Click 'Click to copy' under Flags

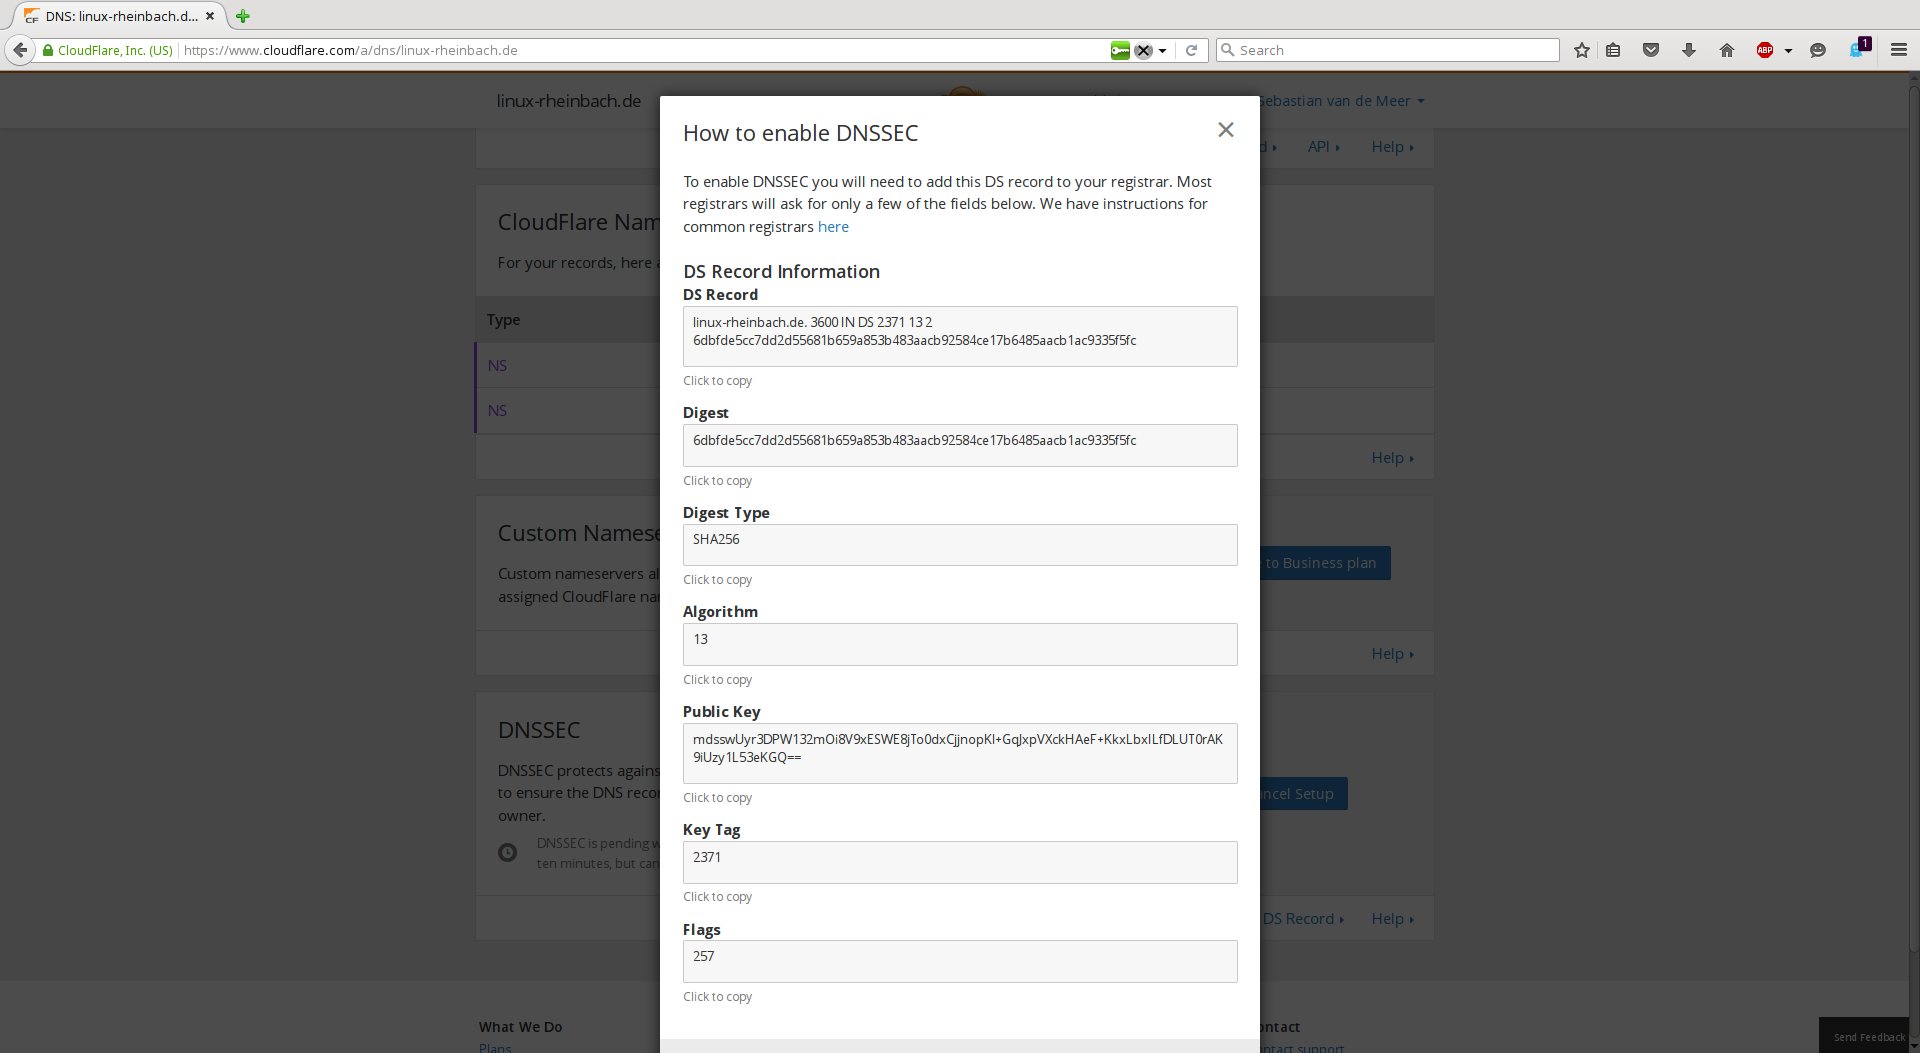tap(717, 997)
